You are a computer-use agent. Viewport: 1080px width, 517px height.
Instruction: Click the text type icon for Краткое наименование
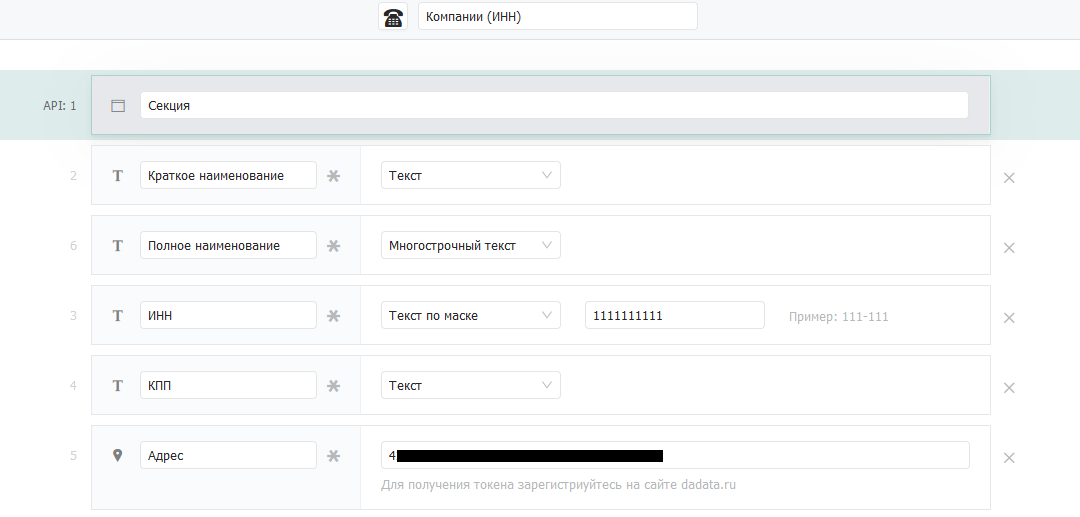click(118, 176)
